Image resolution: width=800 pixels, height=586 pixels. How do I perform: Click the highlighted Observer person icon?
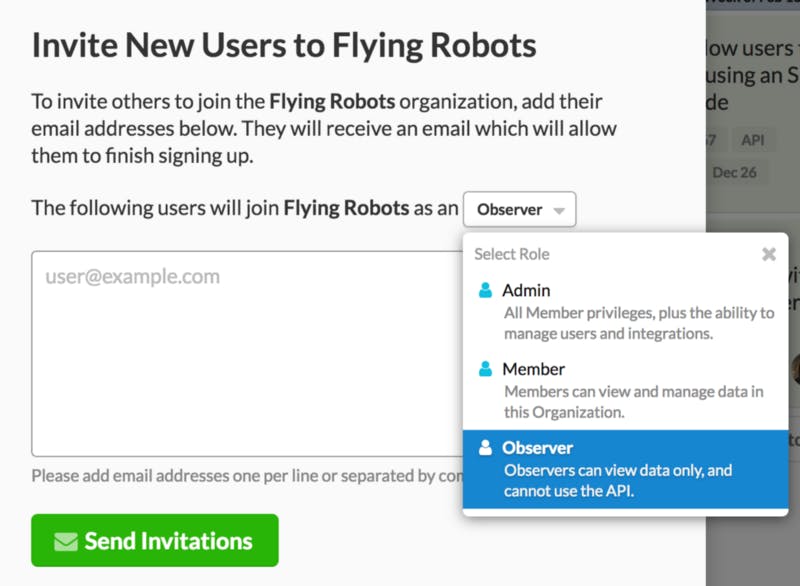click(x=485, y=448)
